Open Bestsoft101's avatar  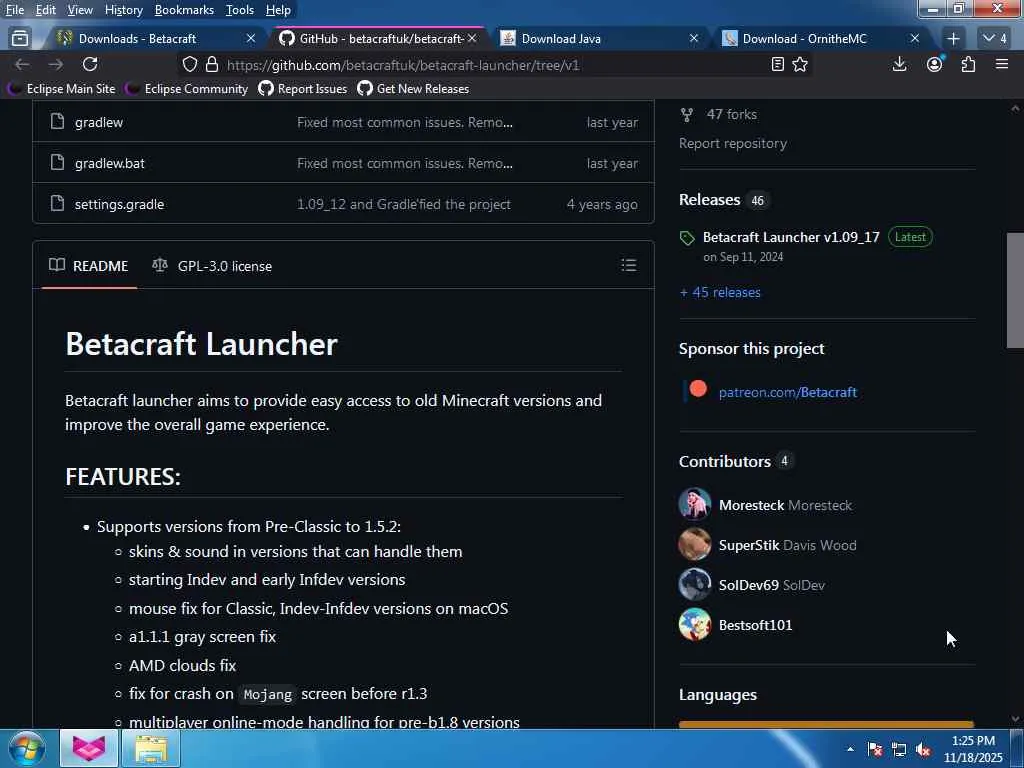click(x=694, y=624)
